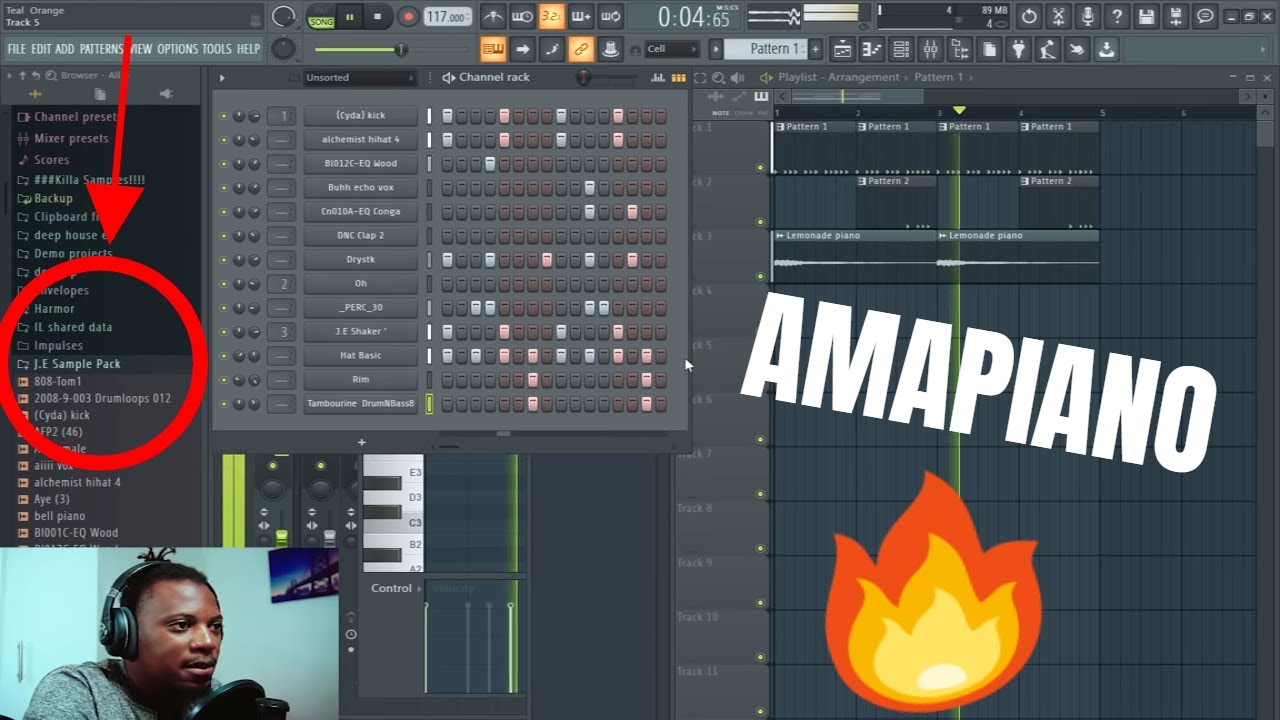Open the help question mark icon
1280x720 pixels.
[1117, 17]
